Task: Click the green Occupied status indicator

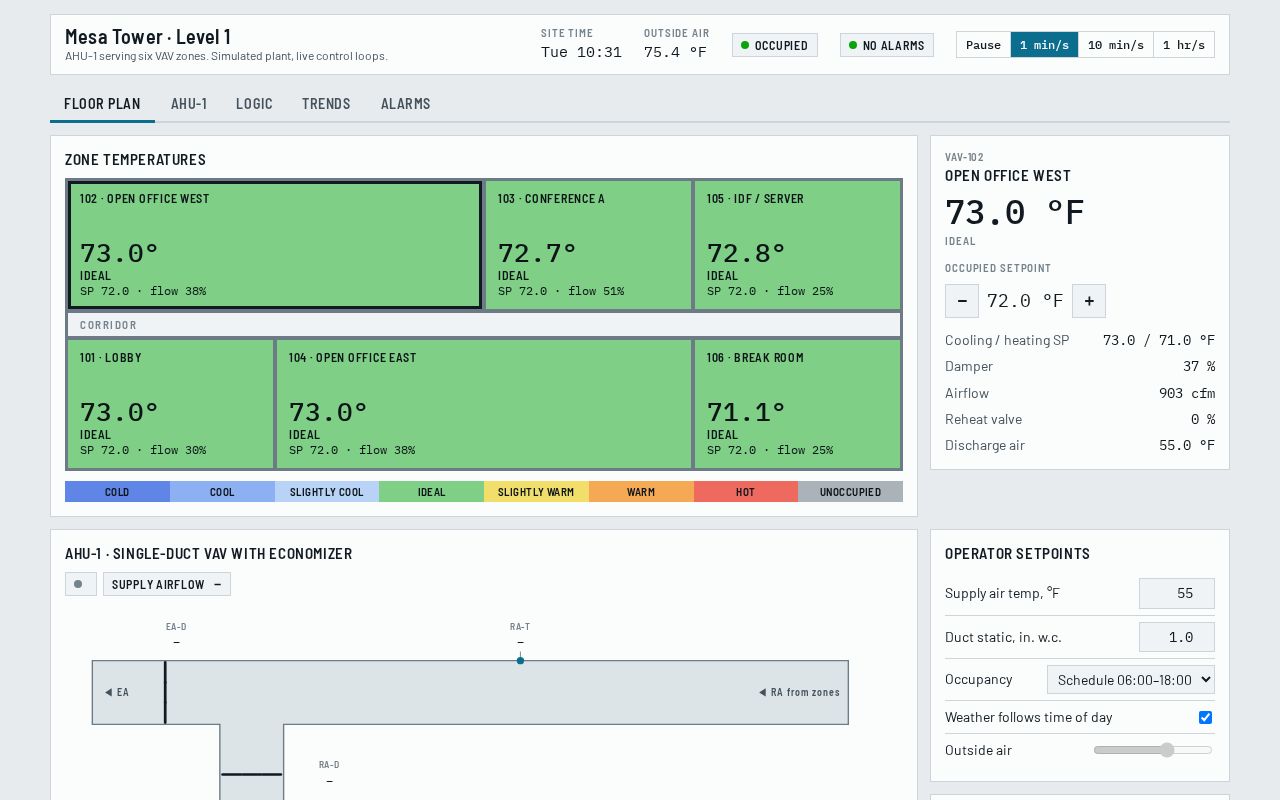Action: (x=775, y=45)
